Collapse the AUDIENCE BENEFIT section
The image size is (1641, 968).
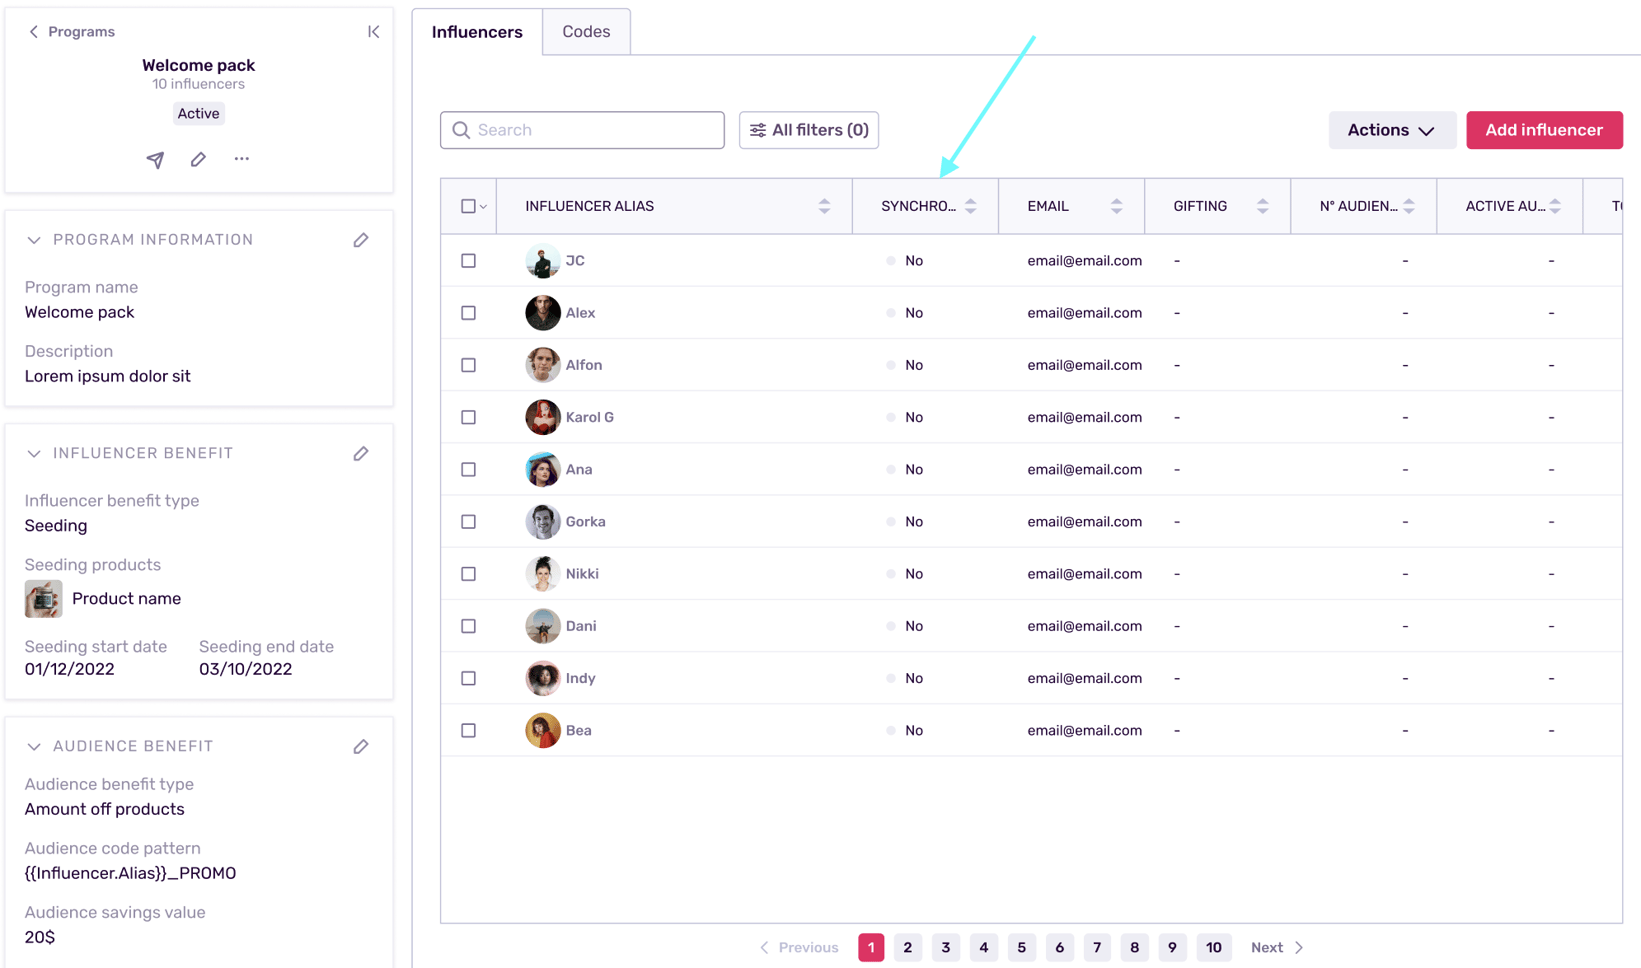click(x=33, y=746)
